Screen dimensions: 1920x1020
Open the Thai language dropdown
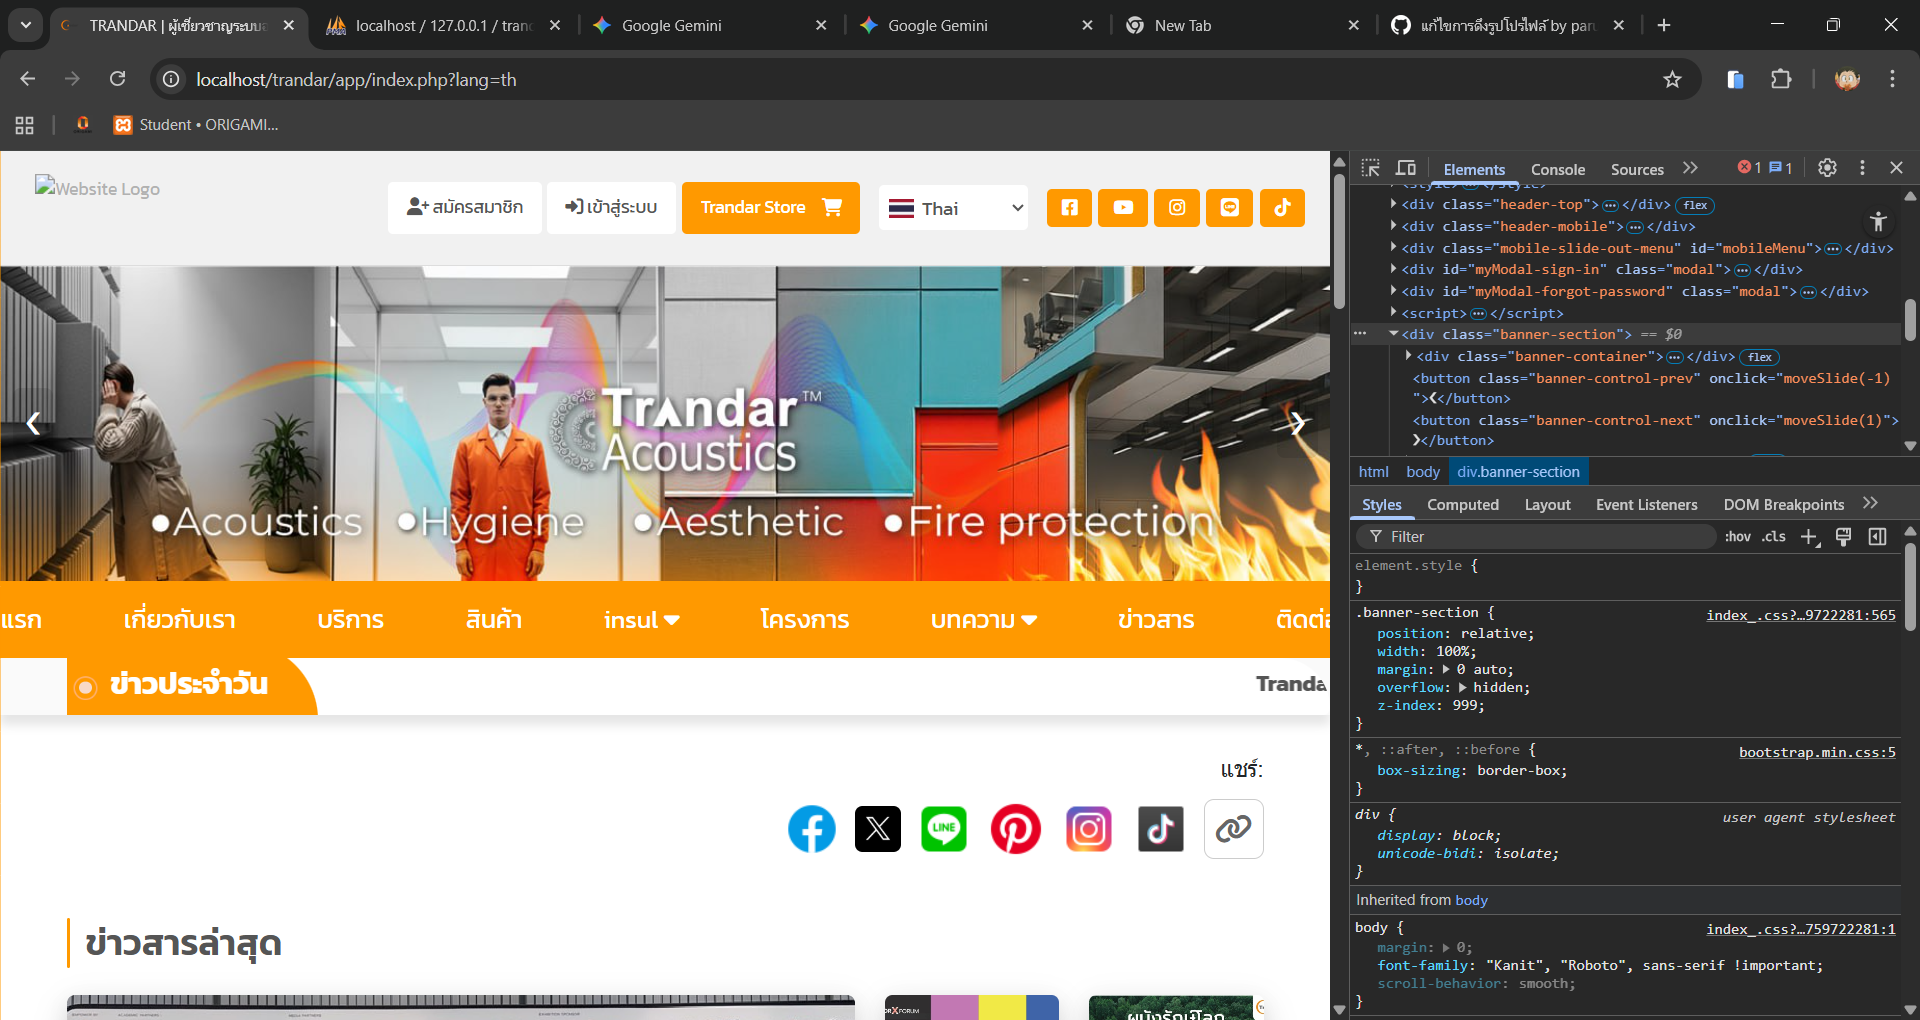[953, 208]
